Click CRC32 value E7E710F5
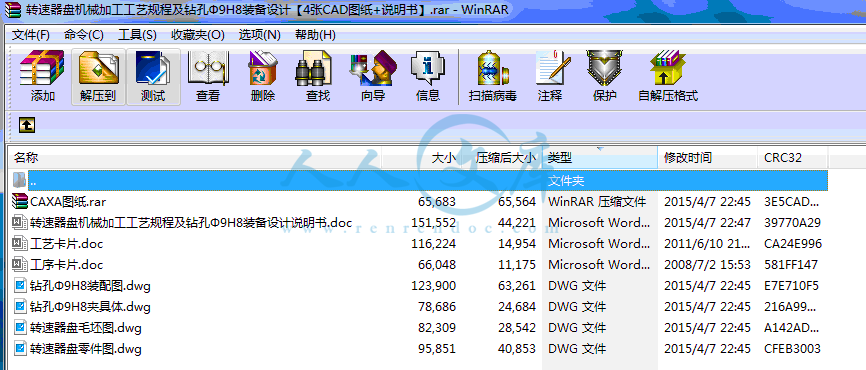Viewport: 866px width, 370px height. pos(791,286)
